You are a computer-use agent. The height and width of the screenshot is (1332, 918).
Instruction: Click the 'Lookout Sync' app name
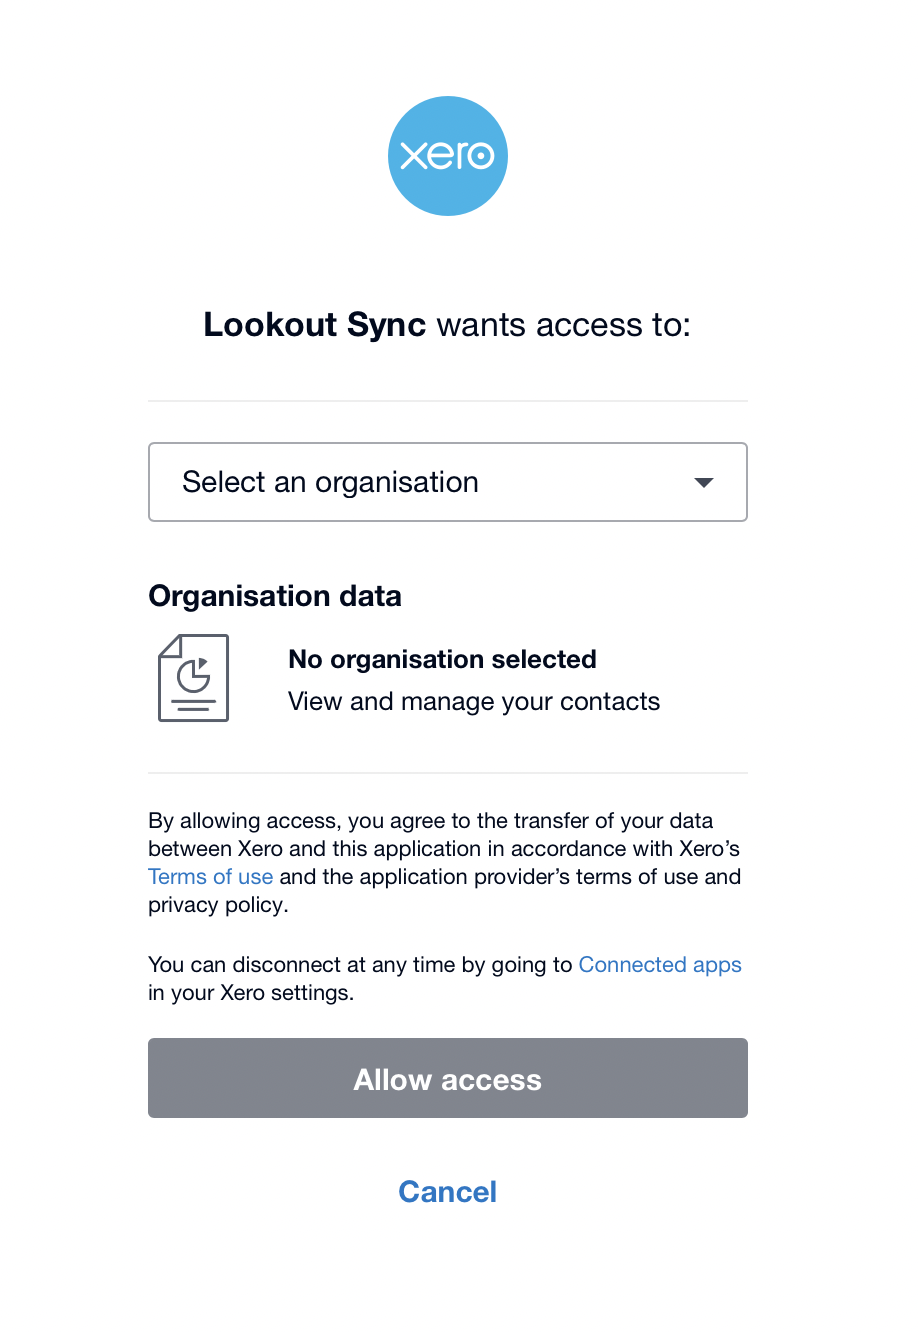tap(315, 325)
